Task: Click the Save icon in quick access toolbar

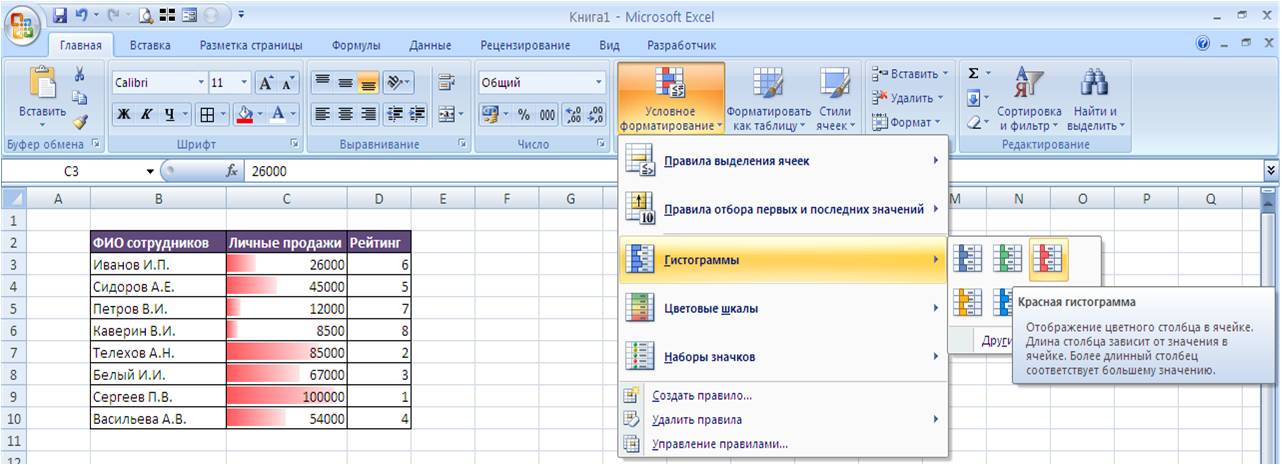Action: [60, 17]
